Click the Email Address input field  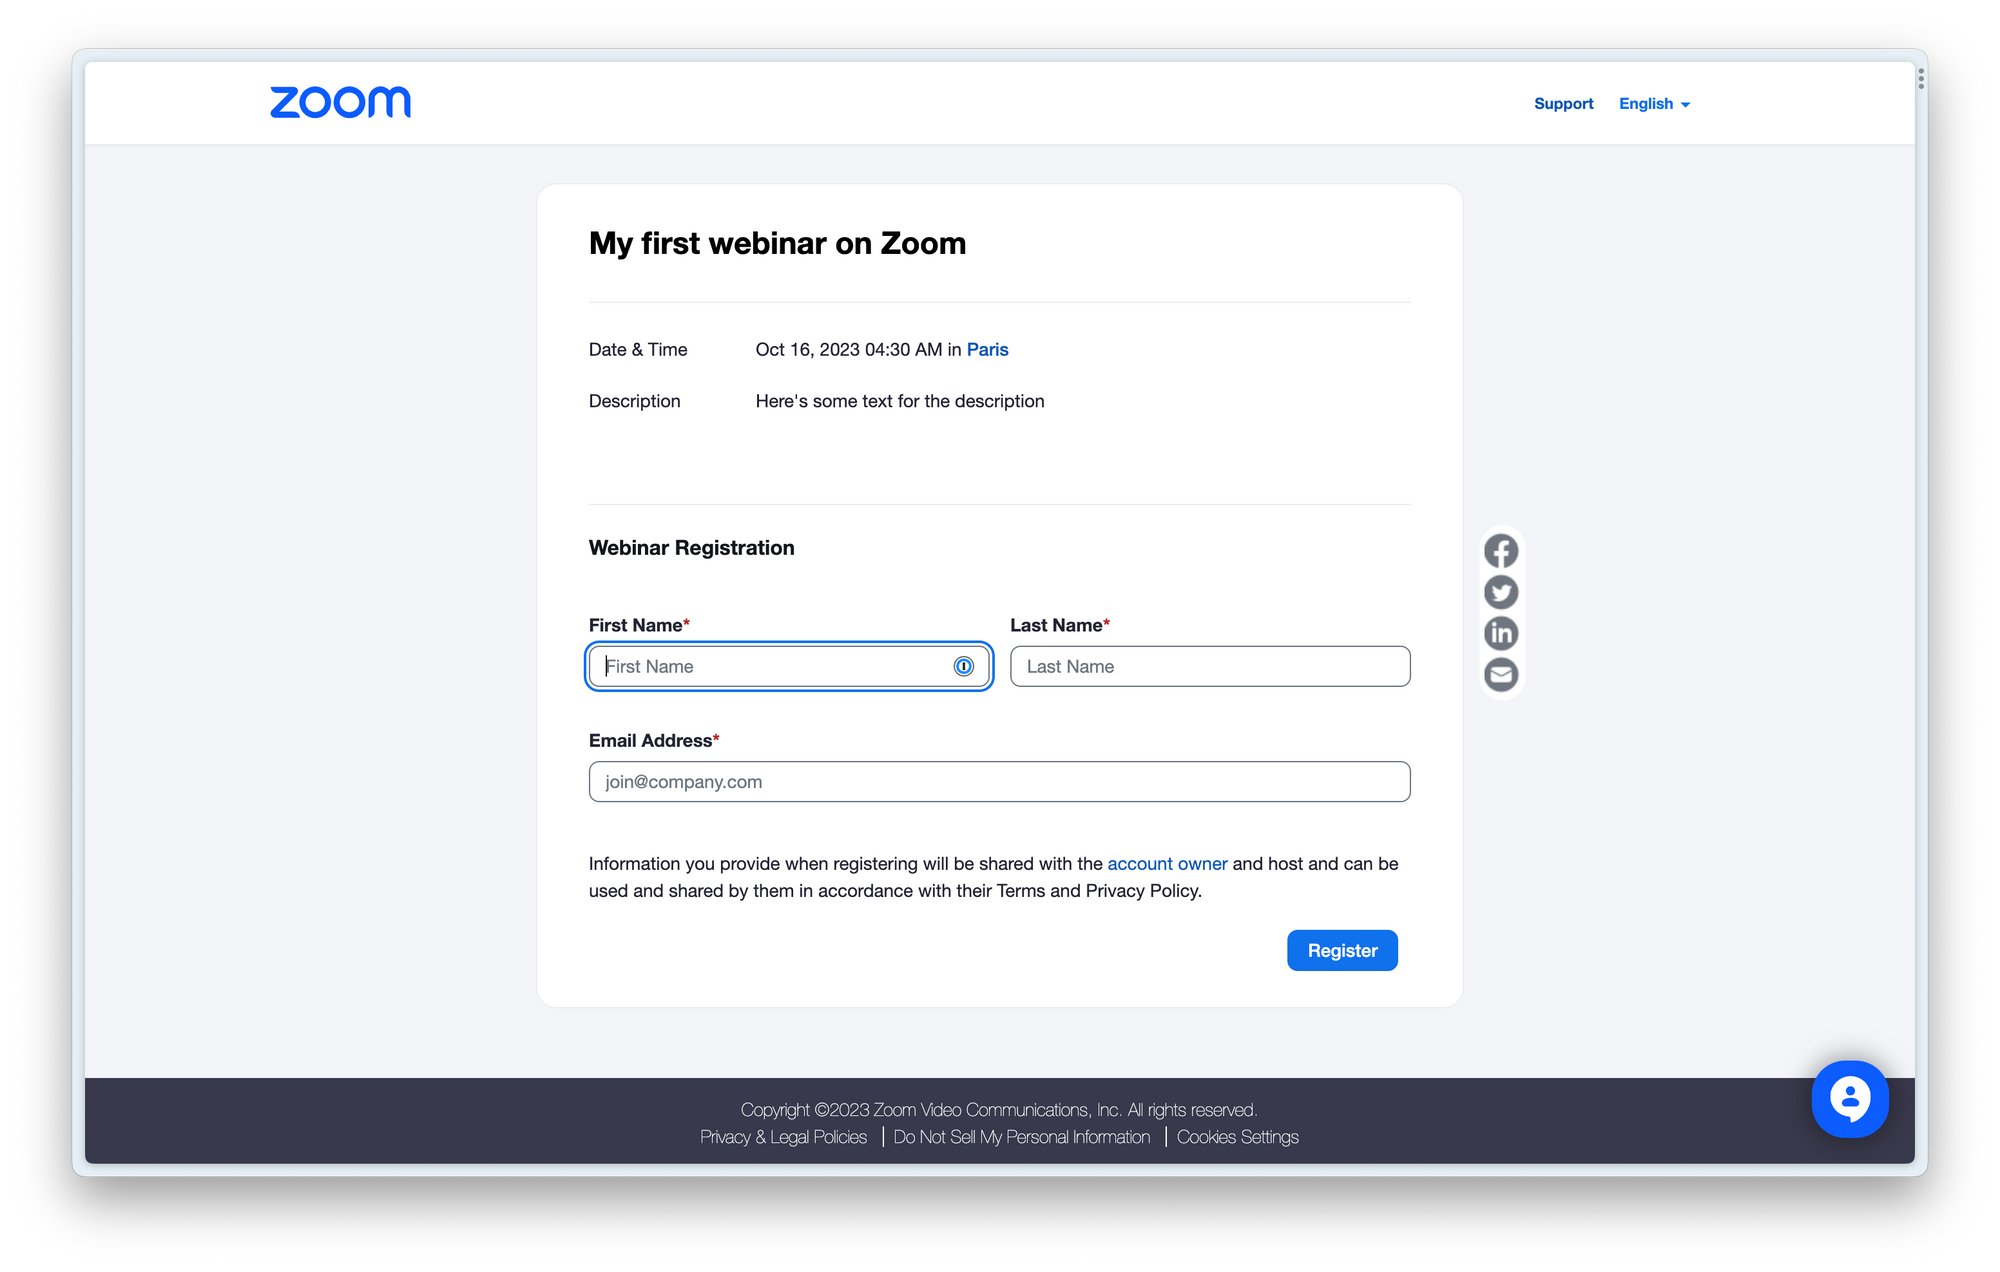999,781
